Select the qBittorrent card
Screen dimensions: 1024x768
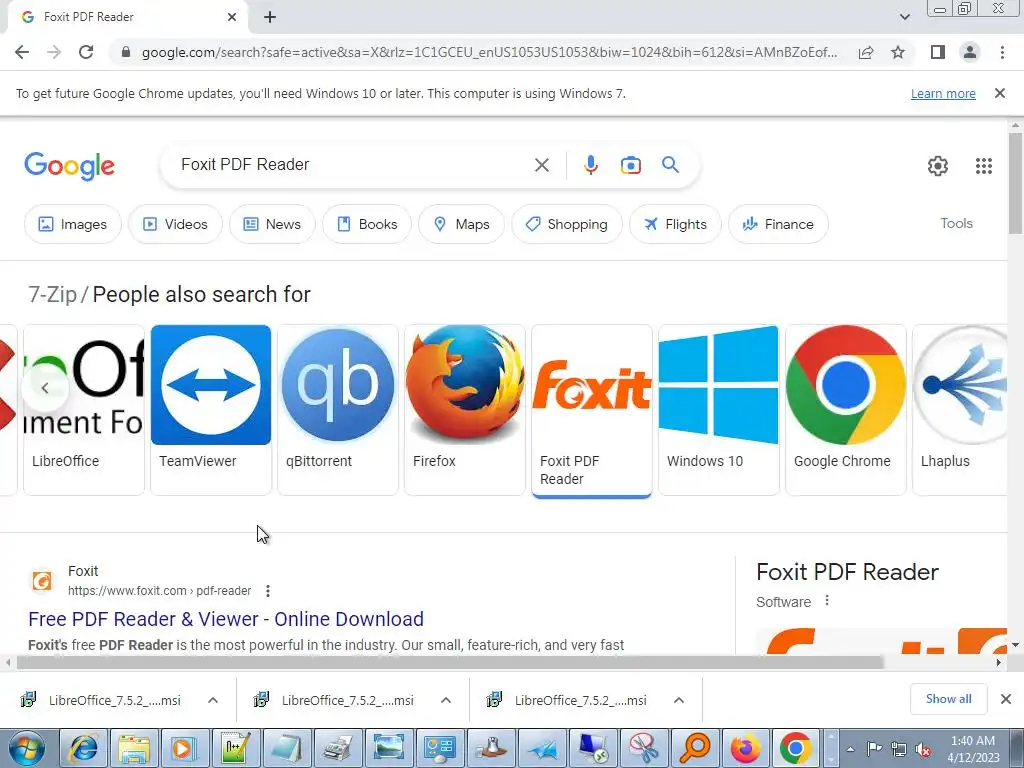point(338,409)
